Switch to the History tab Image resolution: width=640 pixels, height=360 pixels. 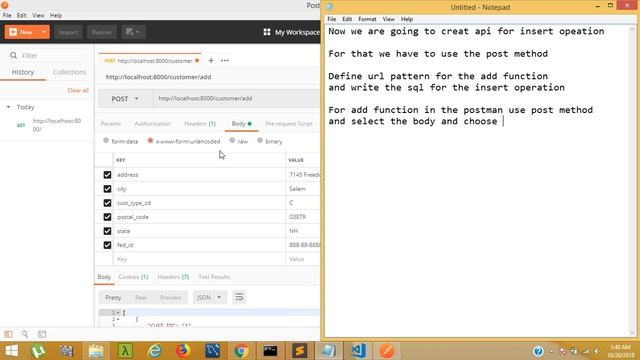point(23,72)
